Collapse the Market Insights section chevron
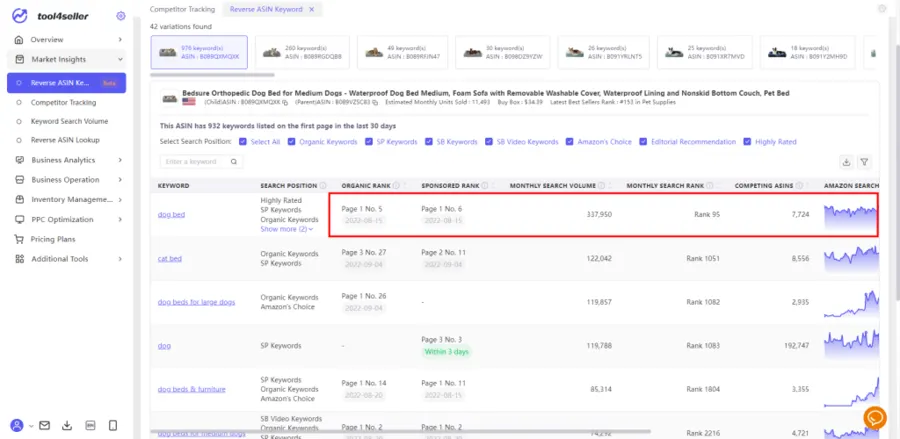This screenshot has width=900, height=439. point(120,59)
